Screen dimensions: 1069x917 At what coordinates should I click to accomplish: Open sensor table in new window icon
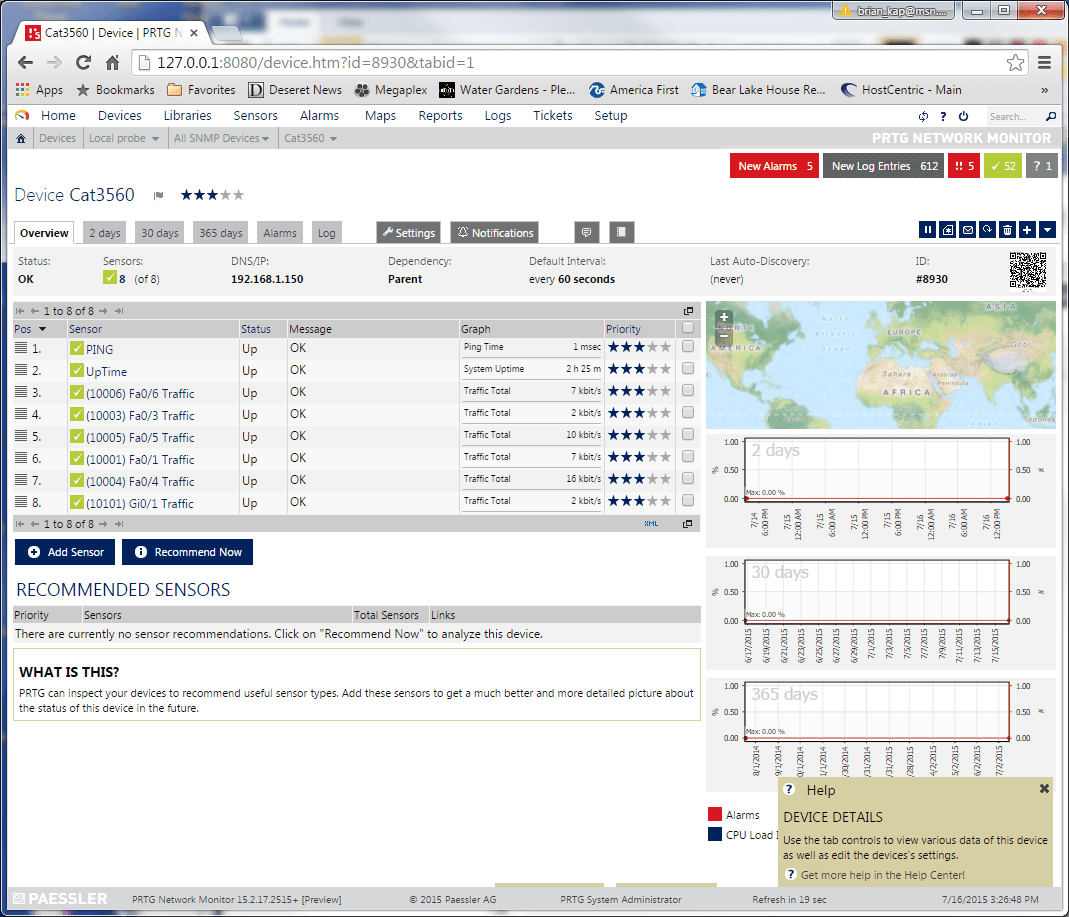click(x=688, y=311)
